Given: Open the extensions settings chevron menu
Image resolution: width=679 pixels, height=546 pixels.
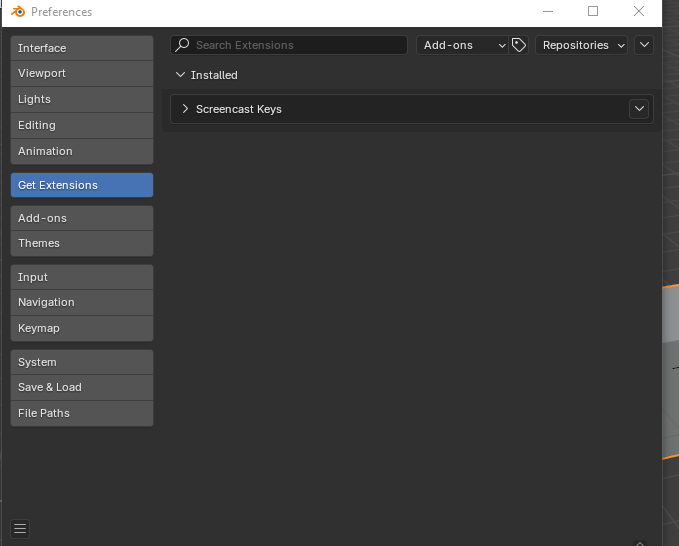Looking at the screenshot, I should 644,45.
